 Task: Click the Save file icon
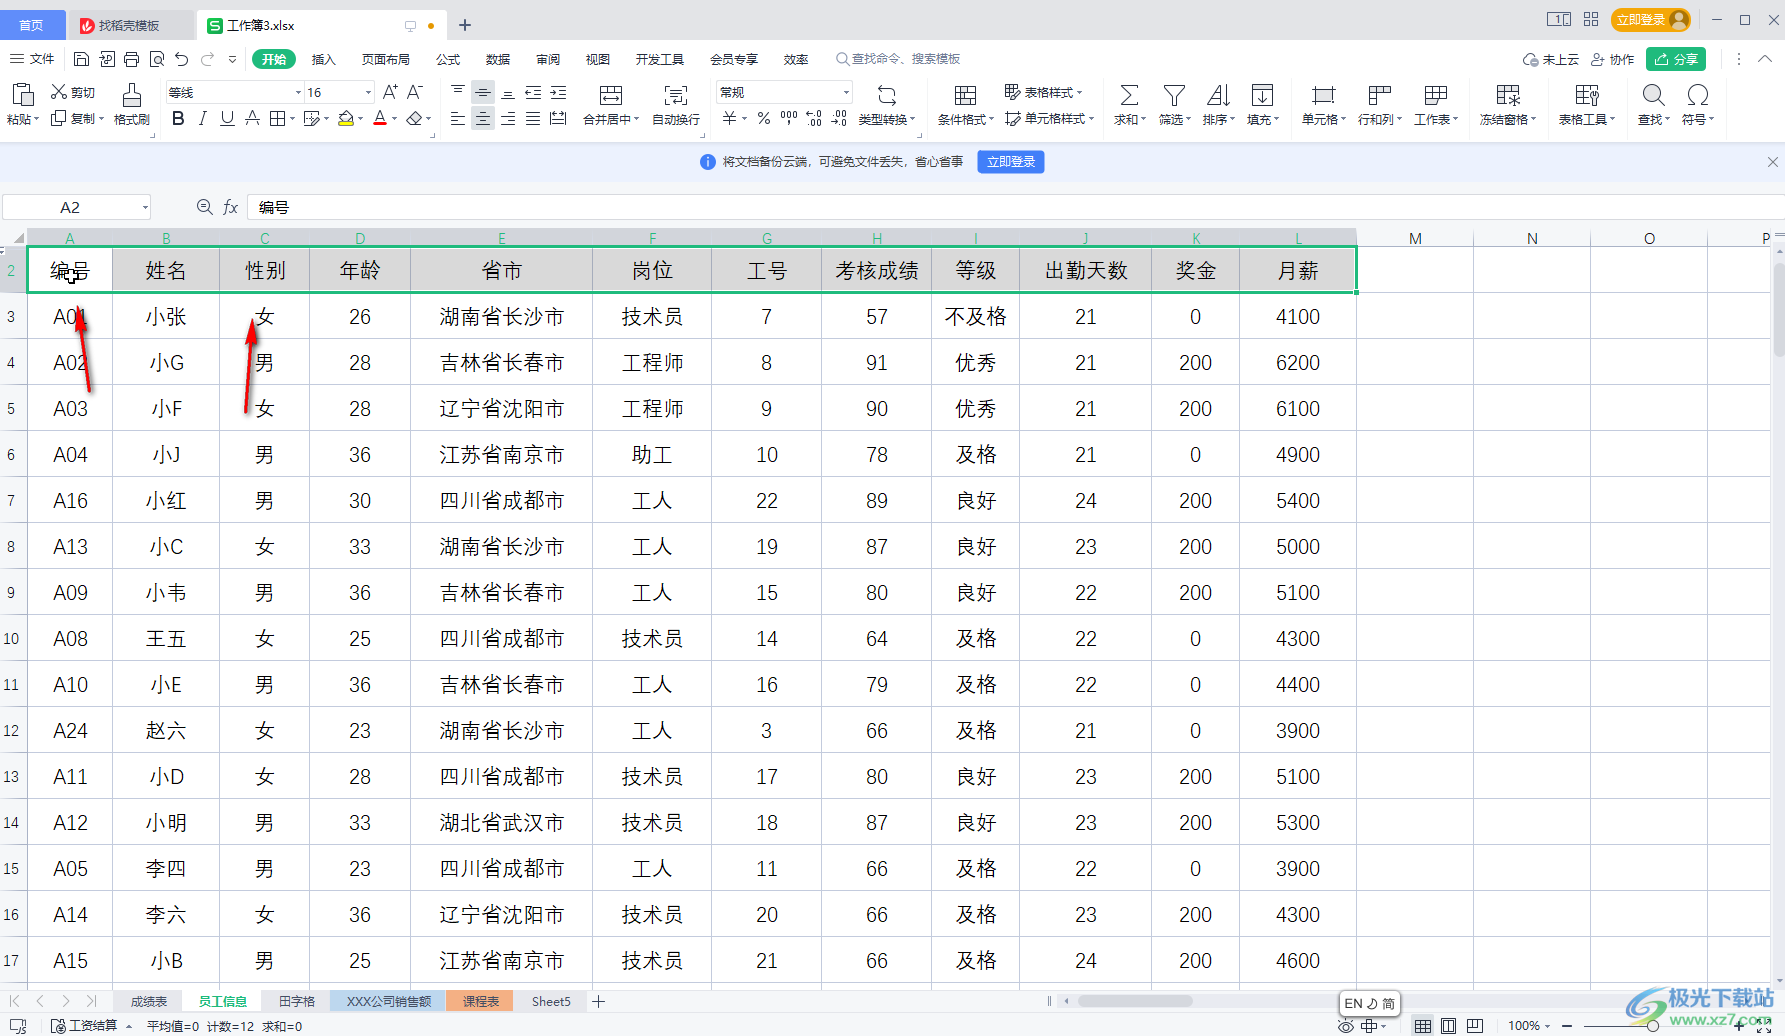(x=82, y=59)
